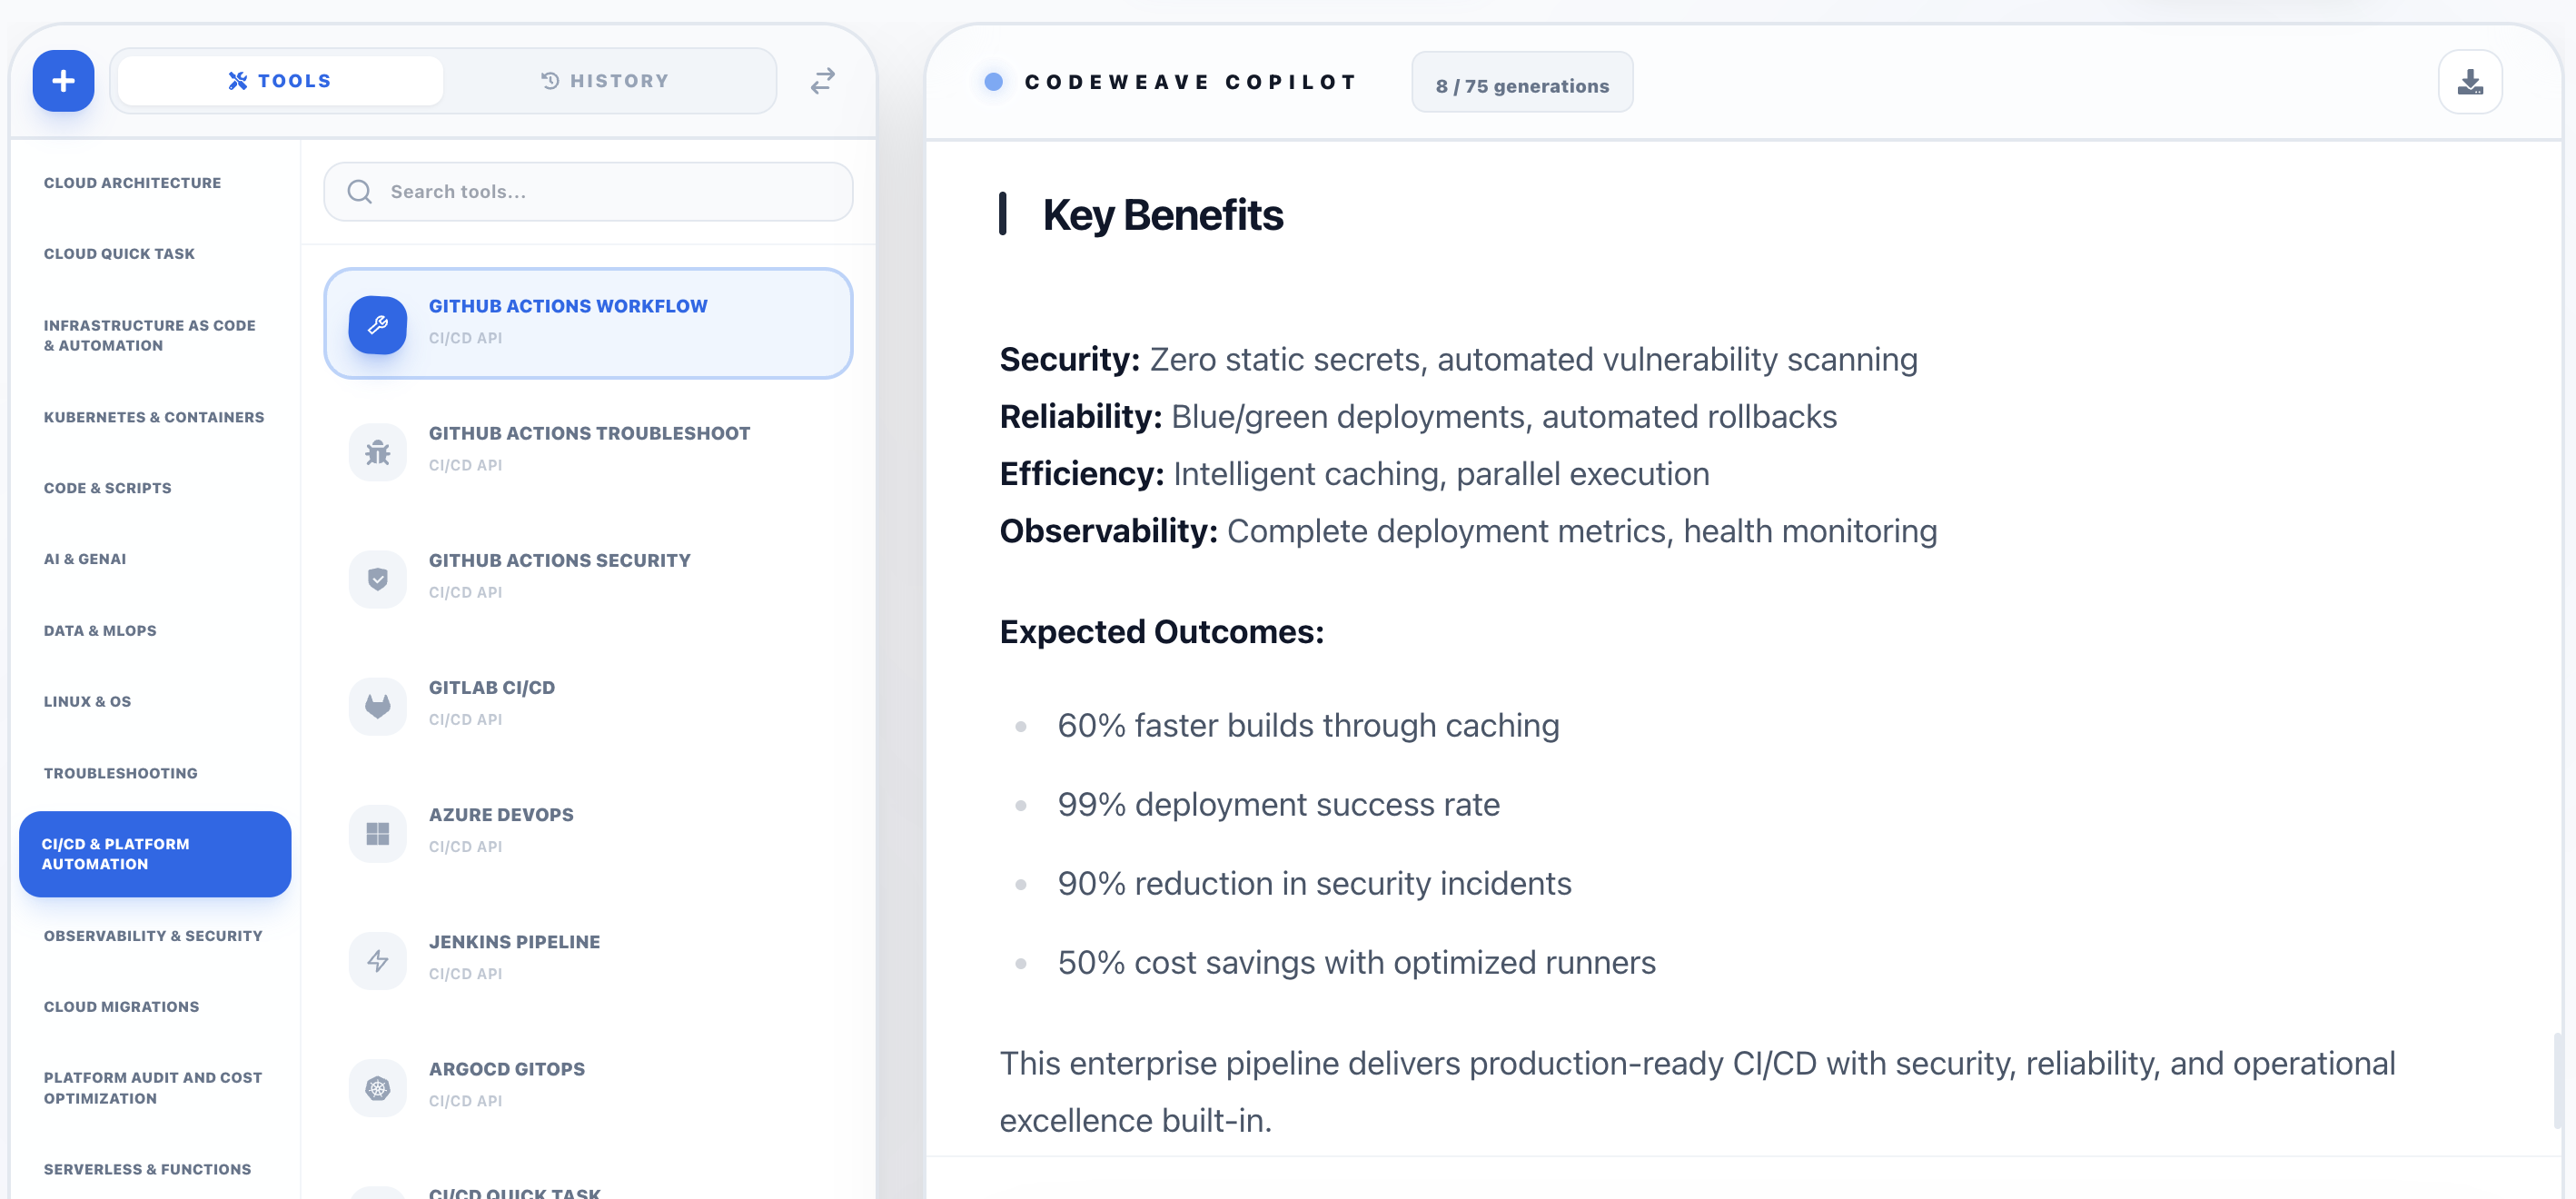Open the Troubleshooting category
Image resolution: width=2576 pixels, height=1199 pixels.
pyautogui.click(x=120, y=773)
